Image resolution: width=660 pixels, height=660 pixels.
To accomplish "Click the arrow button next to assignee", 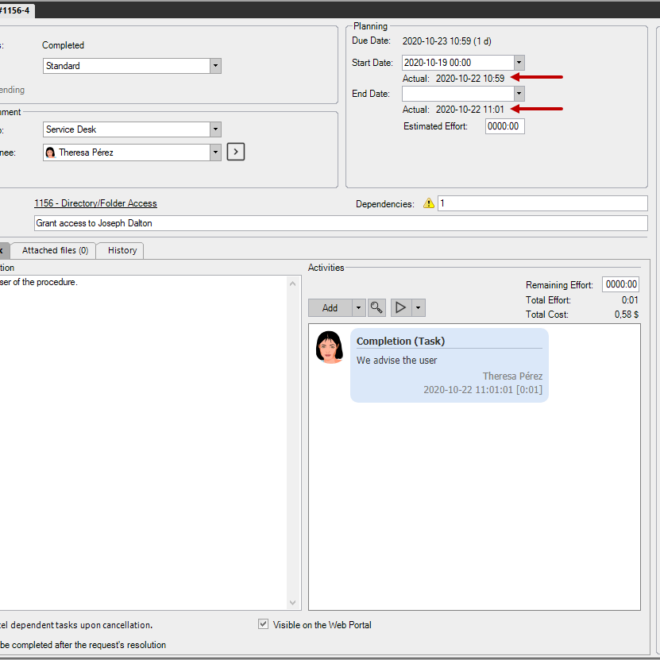I will pos(236,152).
